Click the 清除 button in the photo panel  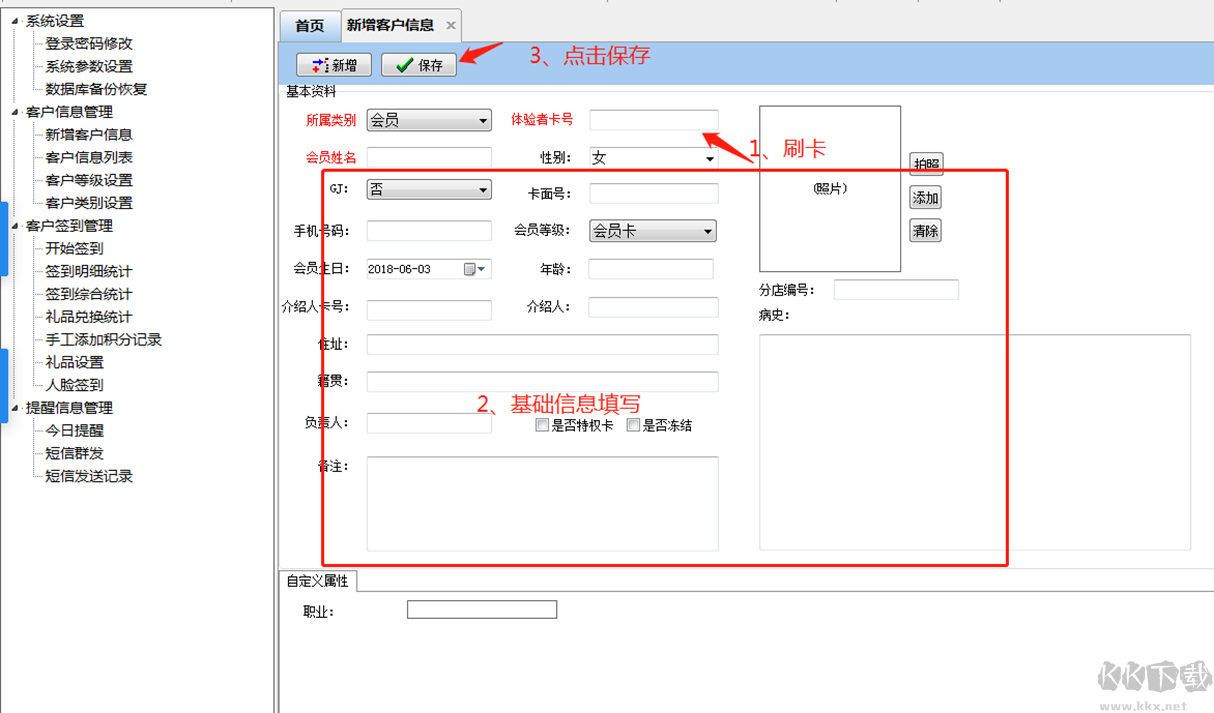(924, 230)
